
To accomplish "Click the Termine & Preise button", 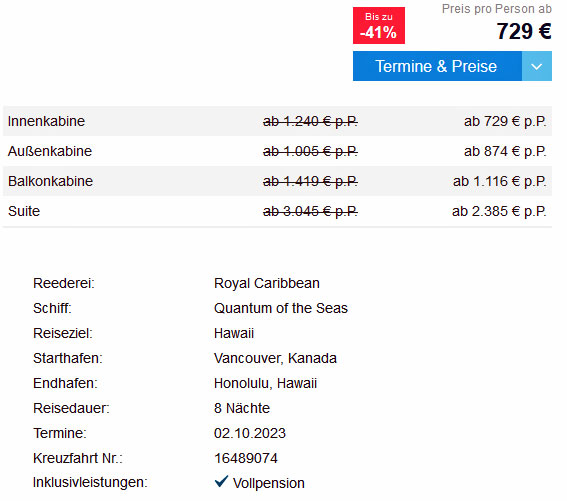I will 437,66.
